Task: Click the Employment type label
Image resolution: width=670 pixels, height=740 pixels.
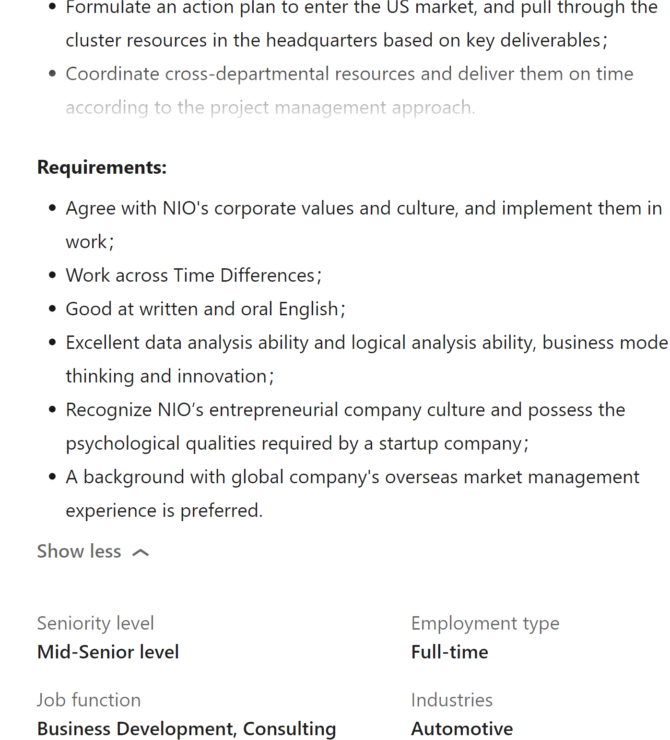Action: 485,623
